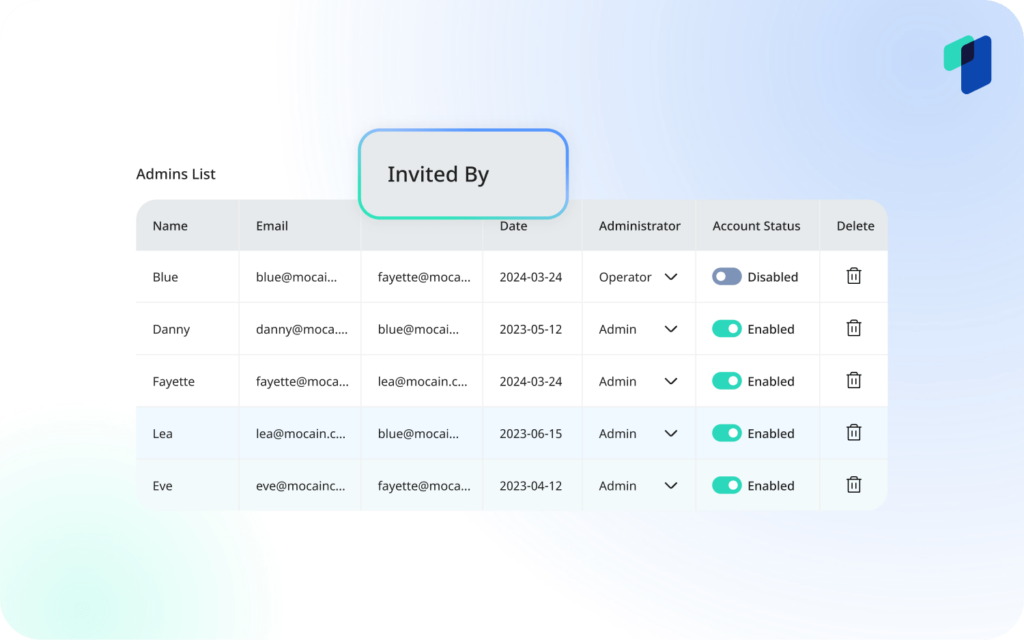Click the date 2023-05-12
The image size is (1024, 640).
tap(531, 329)
